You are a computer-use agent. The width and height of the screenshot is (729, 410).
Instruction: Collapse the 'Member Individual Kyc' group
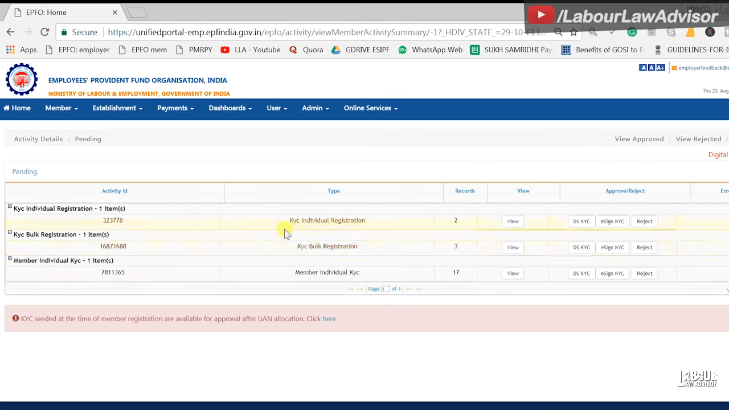10,258
